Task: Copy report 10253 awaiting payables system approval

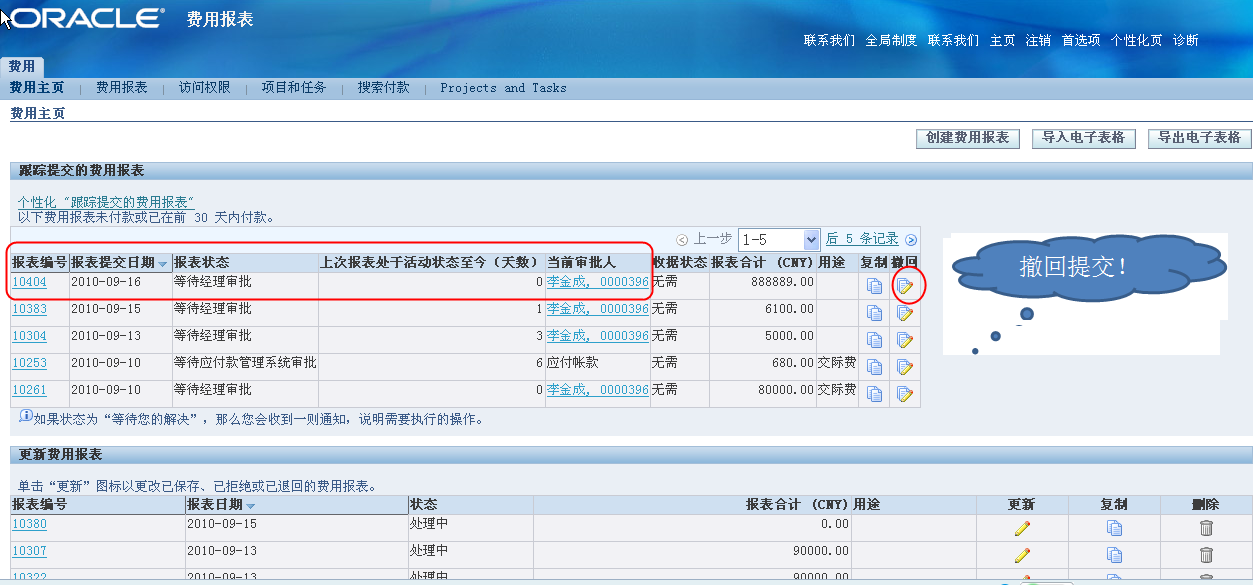Action: [874, 366]
